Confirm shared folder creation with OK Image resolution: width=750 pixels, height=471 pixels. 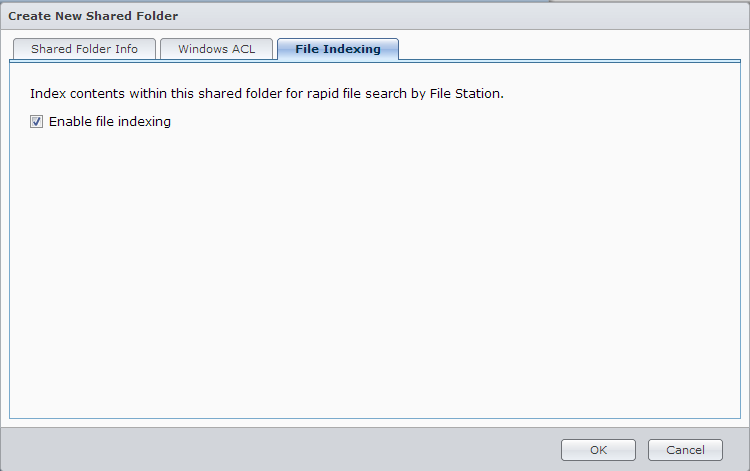(598, 450)
